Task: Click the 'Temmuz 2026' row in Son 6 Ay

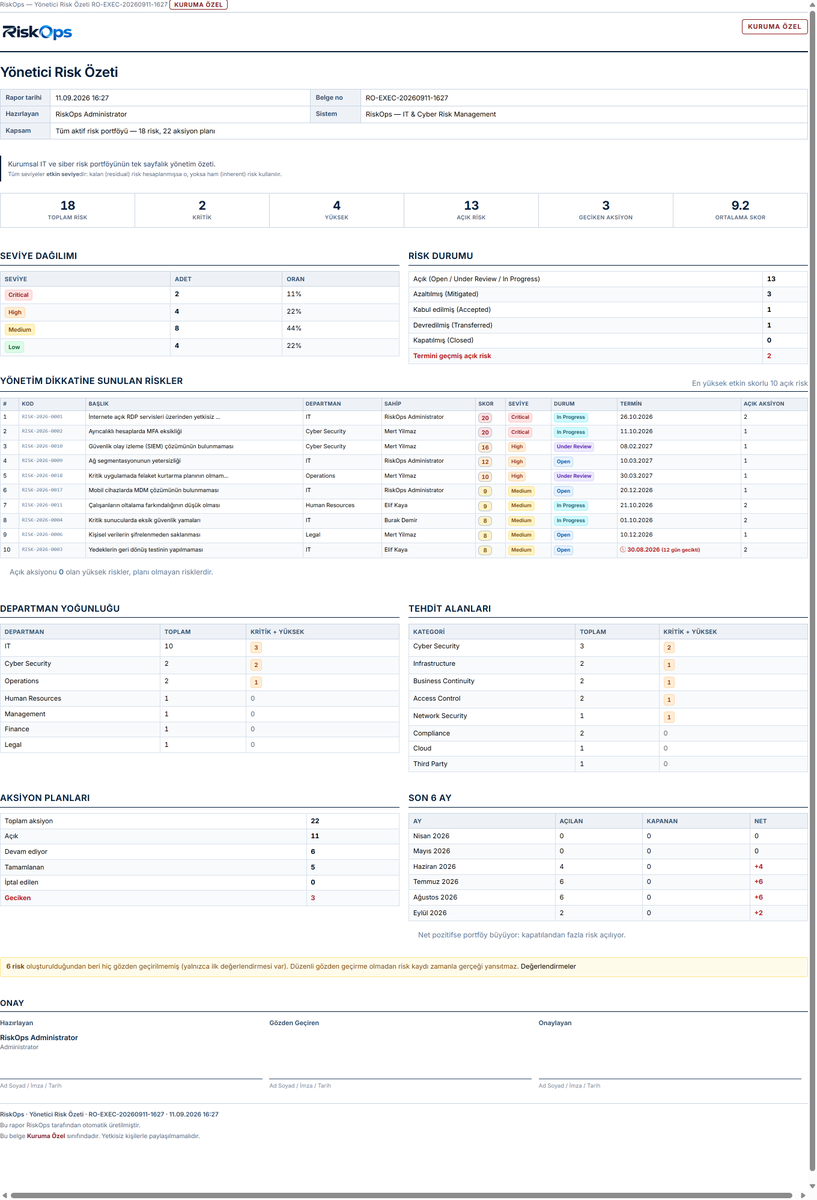Action: tap(608, 882)
